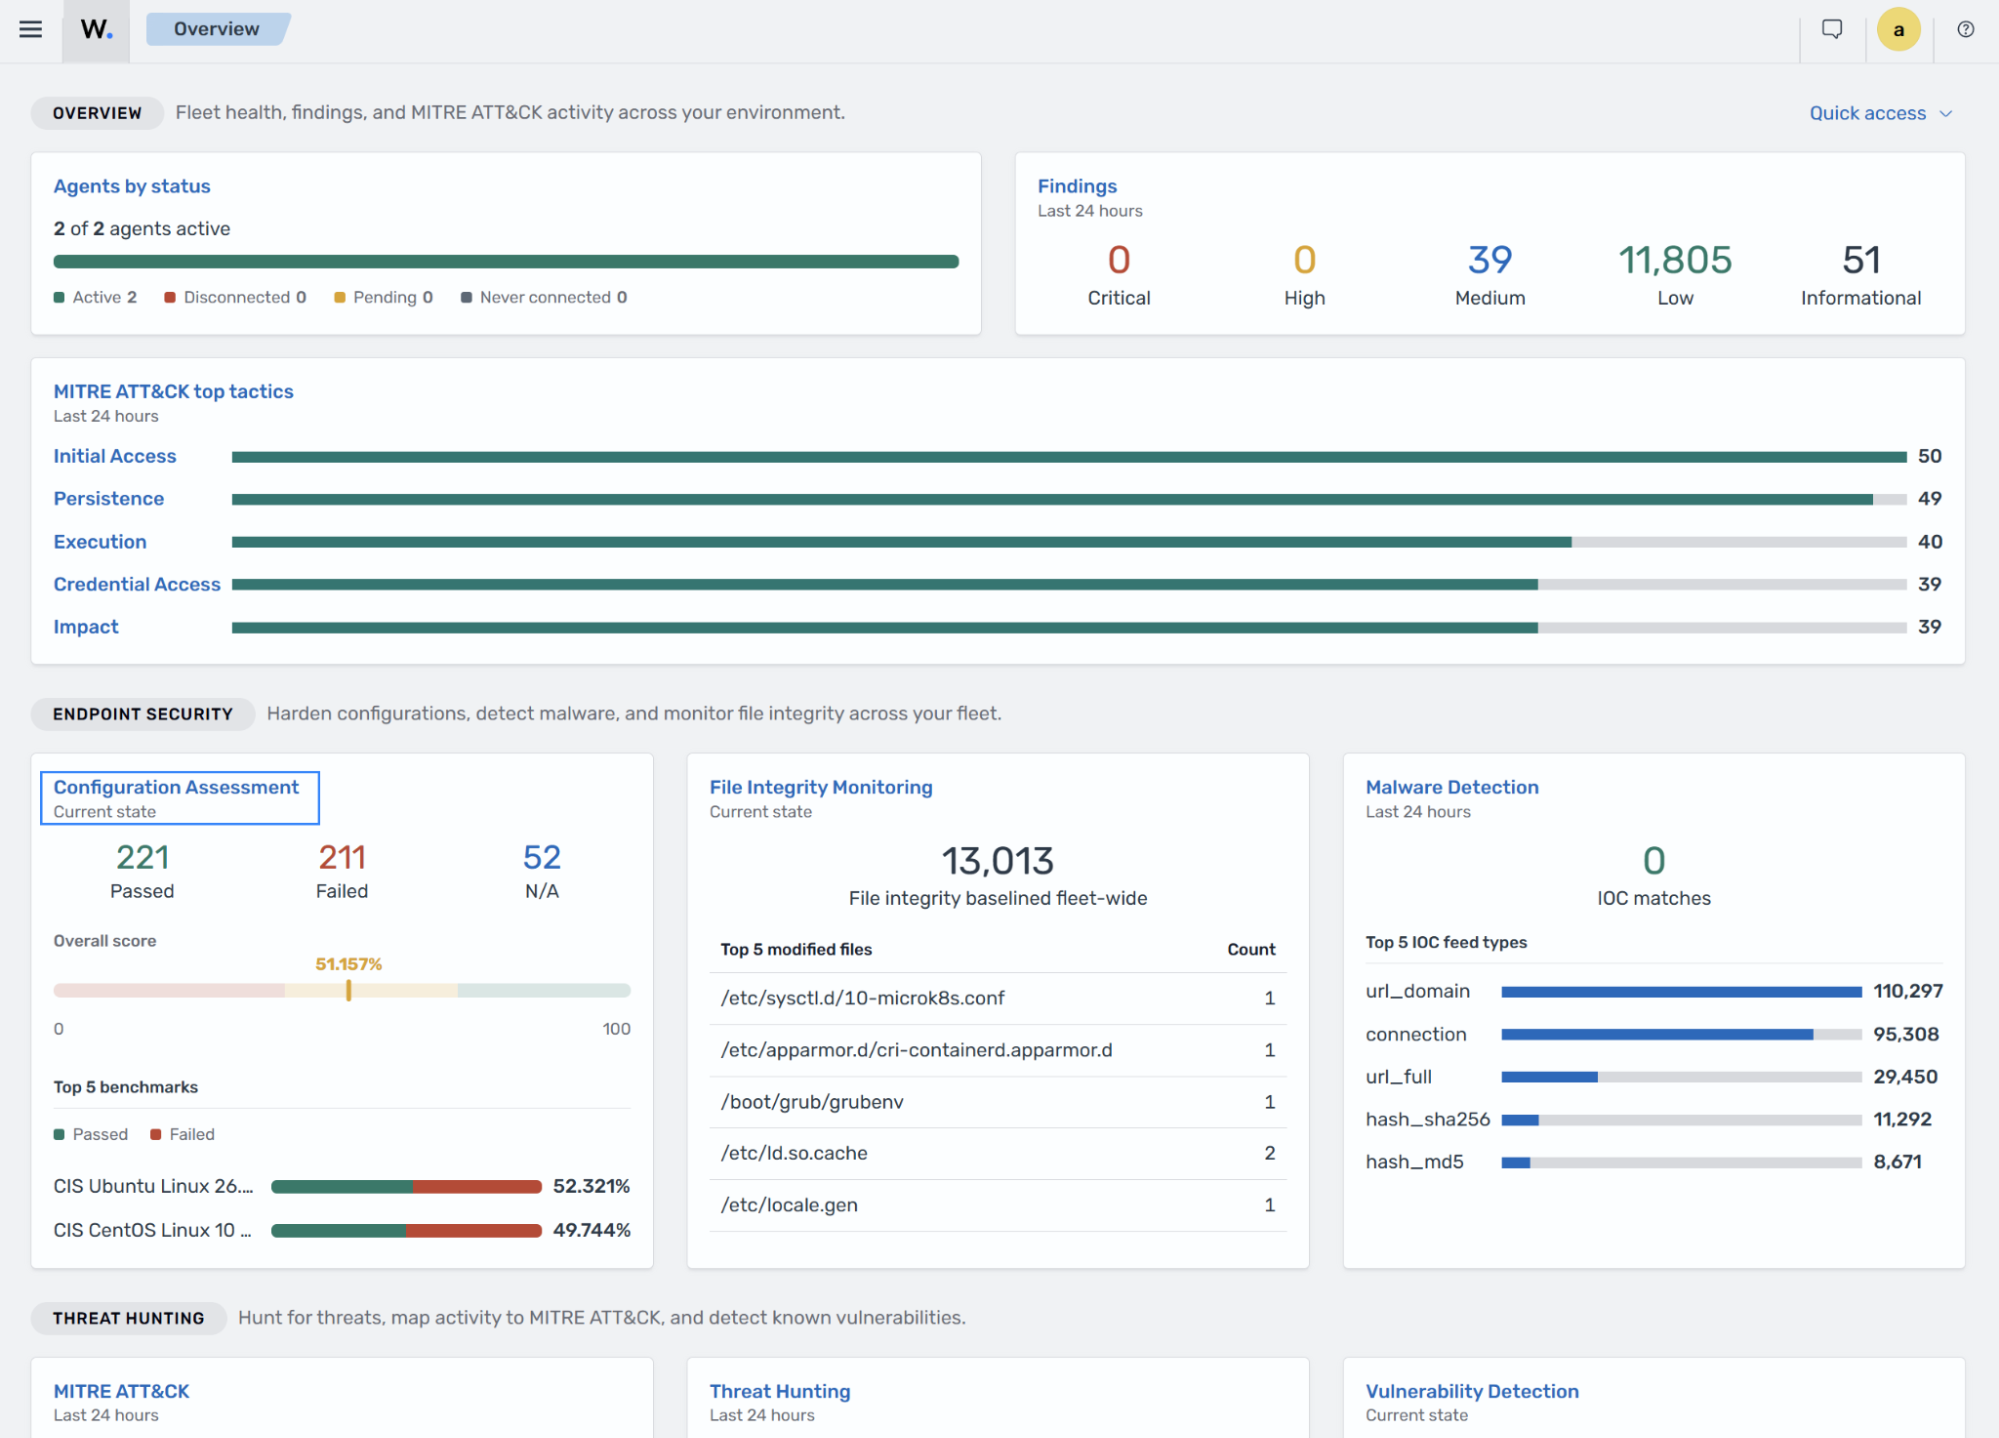Click the overall score gauge marker

click(x=348, y=990)
